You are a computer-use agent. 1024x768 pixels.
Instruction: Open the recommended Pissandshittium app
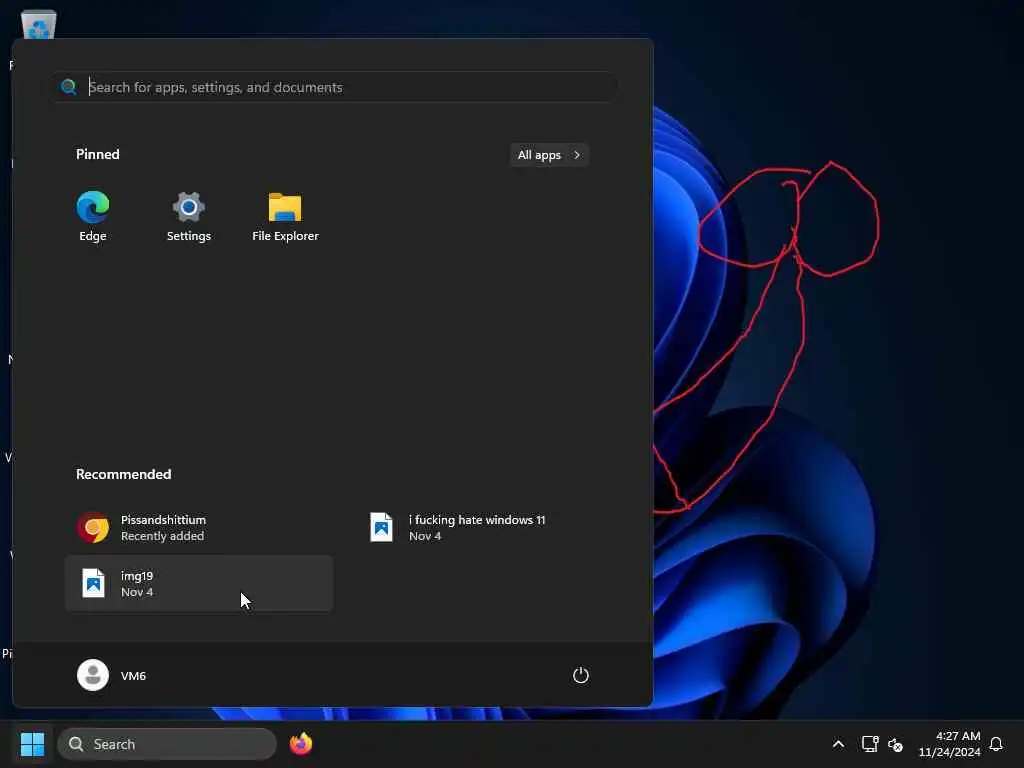click(x=199, y=528)
